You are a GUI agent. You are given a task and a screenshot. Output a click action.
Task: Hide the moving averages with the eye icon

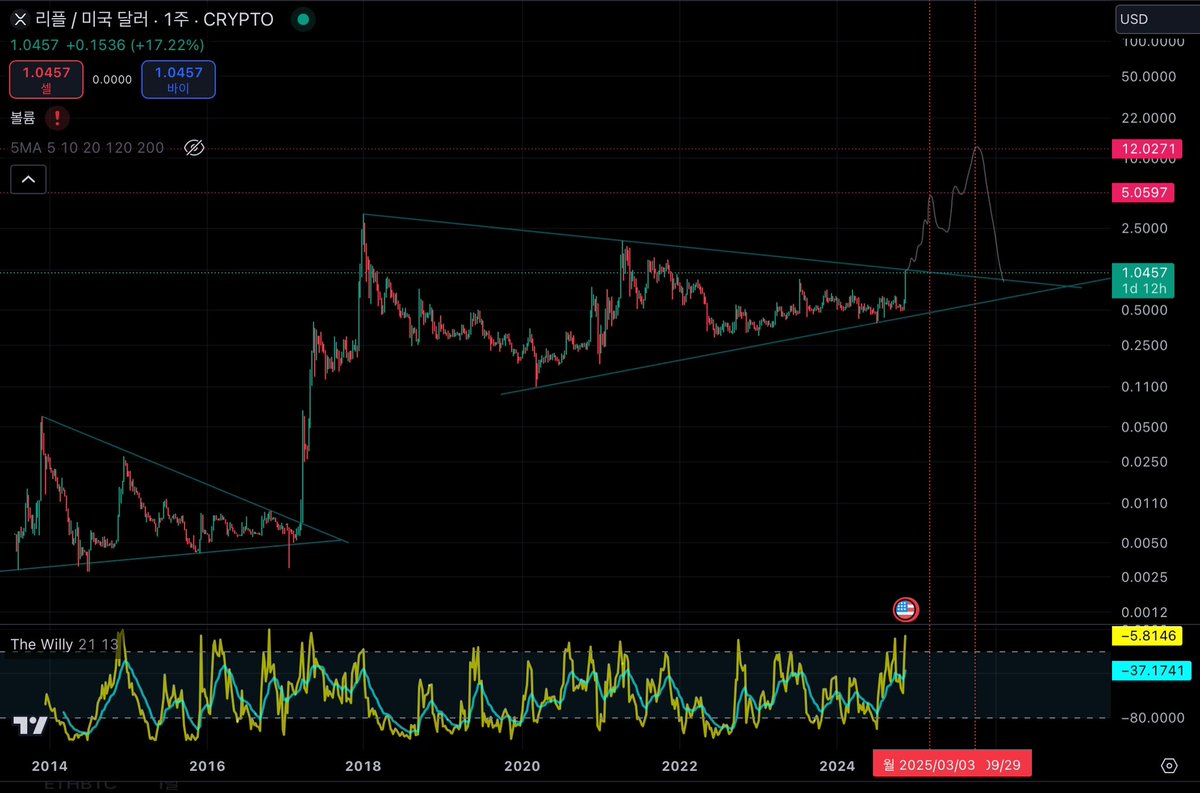pos(194,147)
